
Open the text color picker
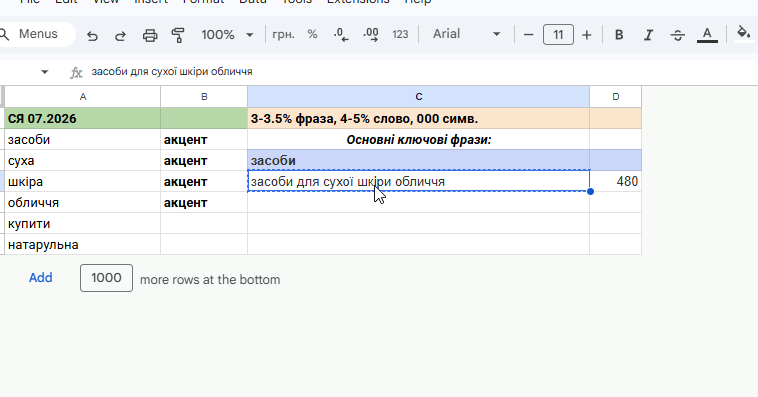[707, 35]
